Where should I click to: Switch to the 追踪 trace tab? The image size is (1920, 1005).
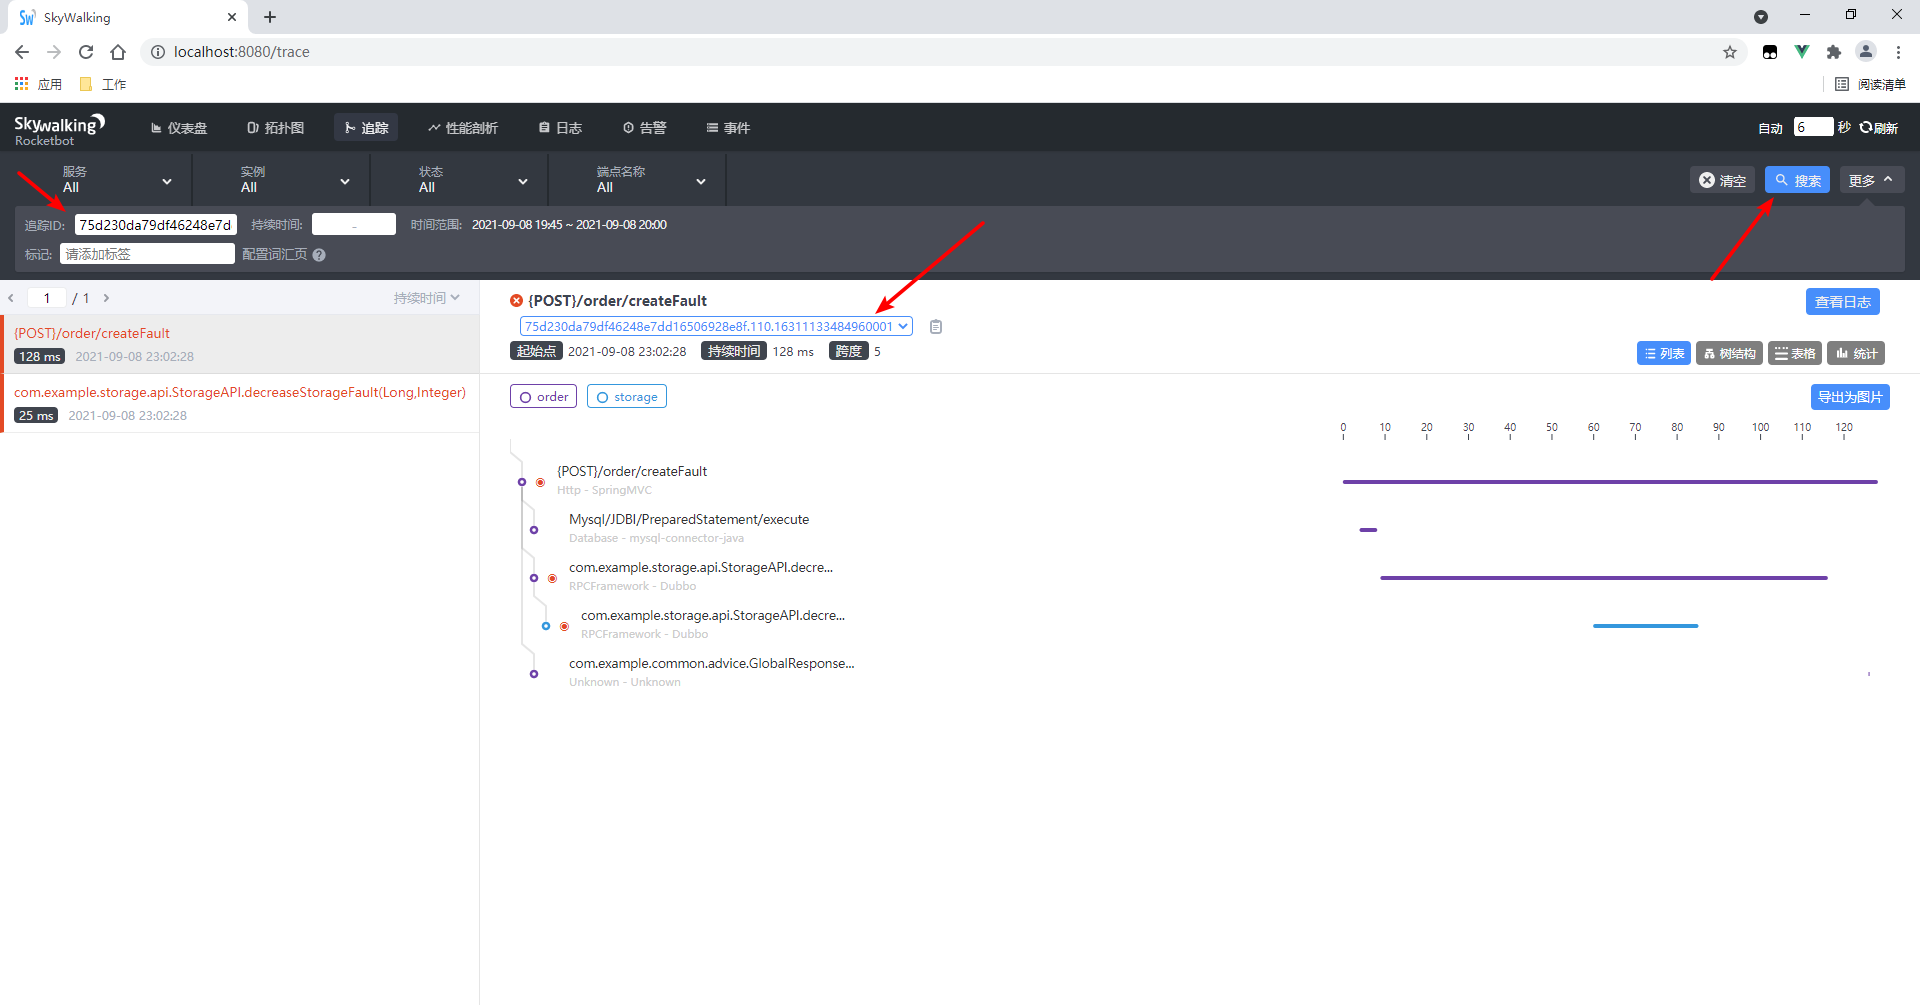tap(366, 128)
